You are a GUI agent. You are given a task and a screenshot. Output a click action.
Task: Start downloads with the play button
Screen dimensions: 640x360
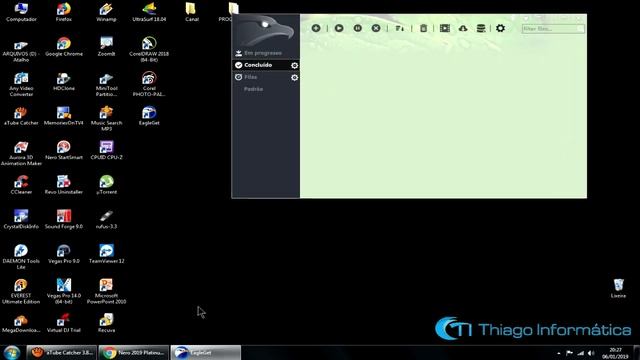coord(339,28)
